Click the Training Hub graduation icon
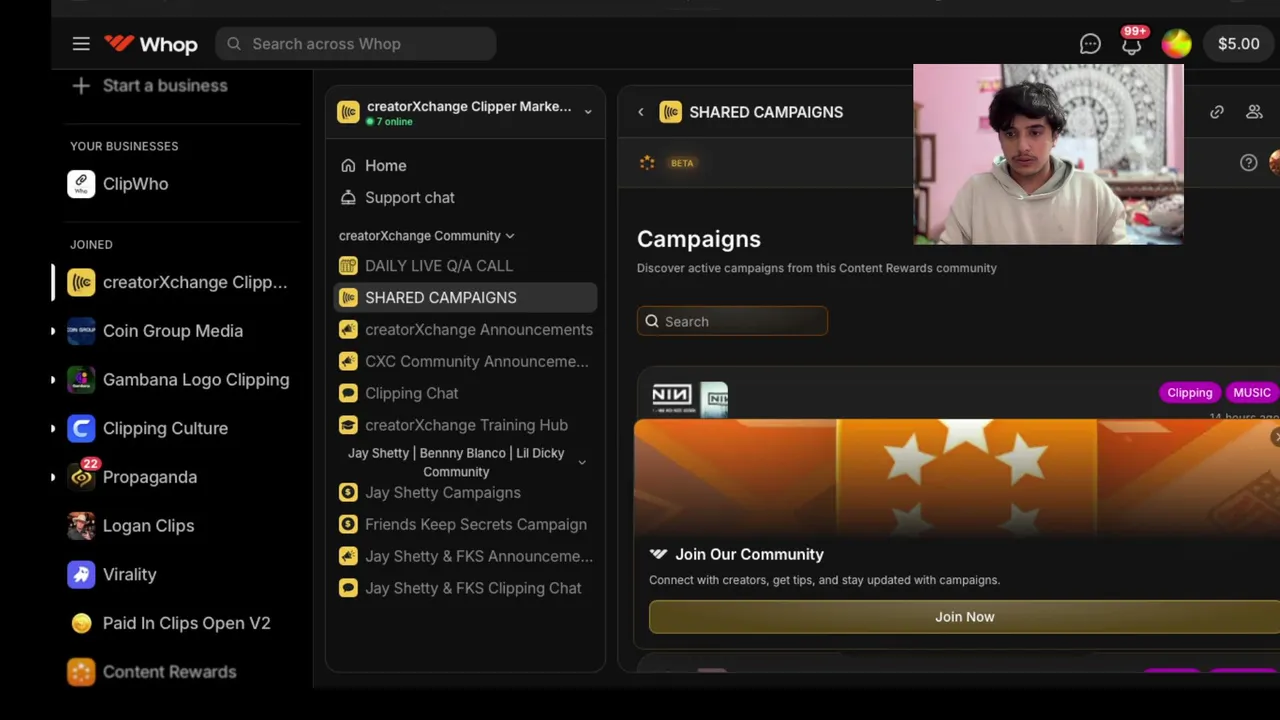The height and width of the screenshot is (720, 1280). [x=348, y=426]
